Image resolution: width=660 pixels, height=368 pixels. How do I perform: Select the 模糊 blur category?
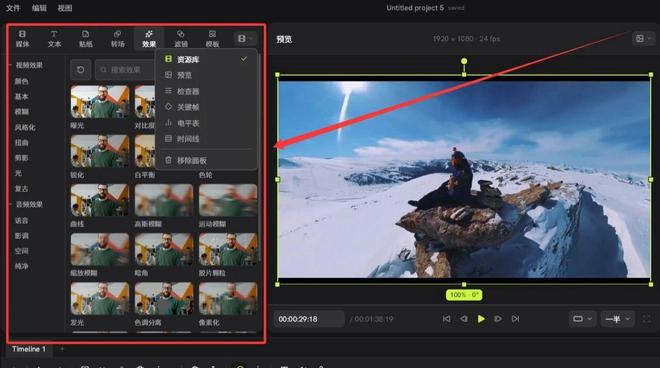[21, 112]
